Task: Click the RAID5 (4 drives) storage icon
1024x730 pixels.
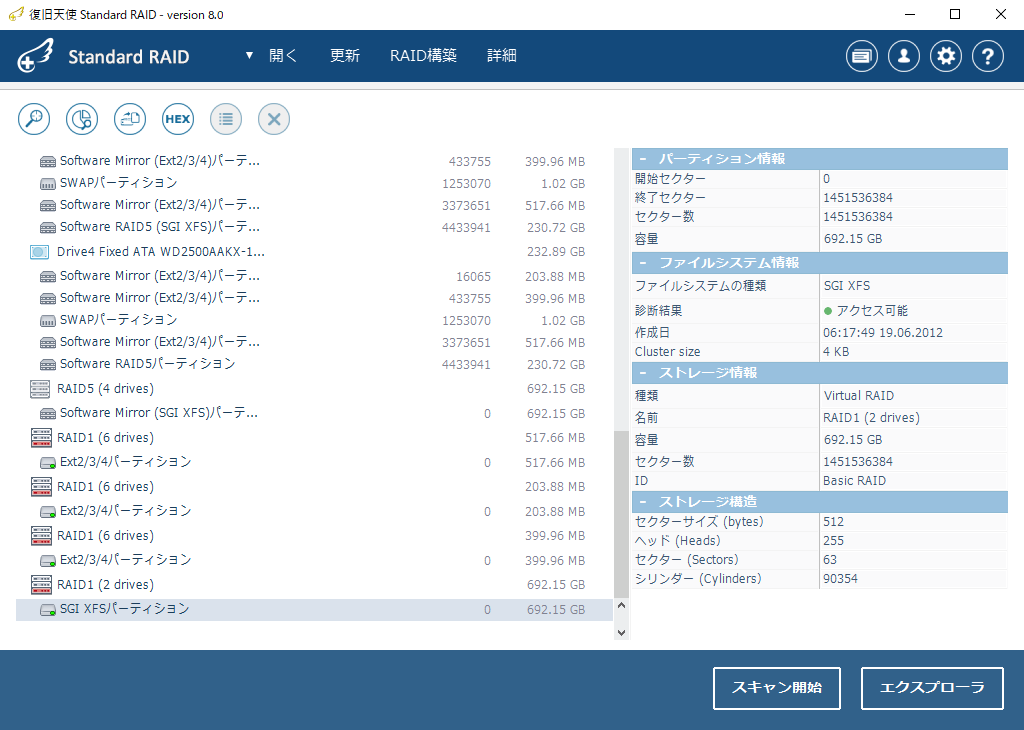Action: [x=40, y=389]
